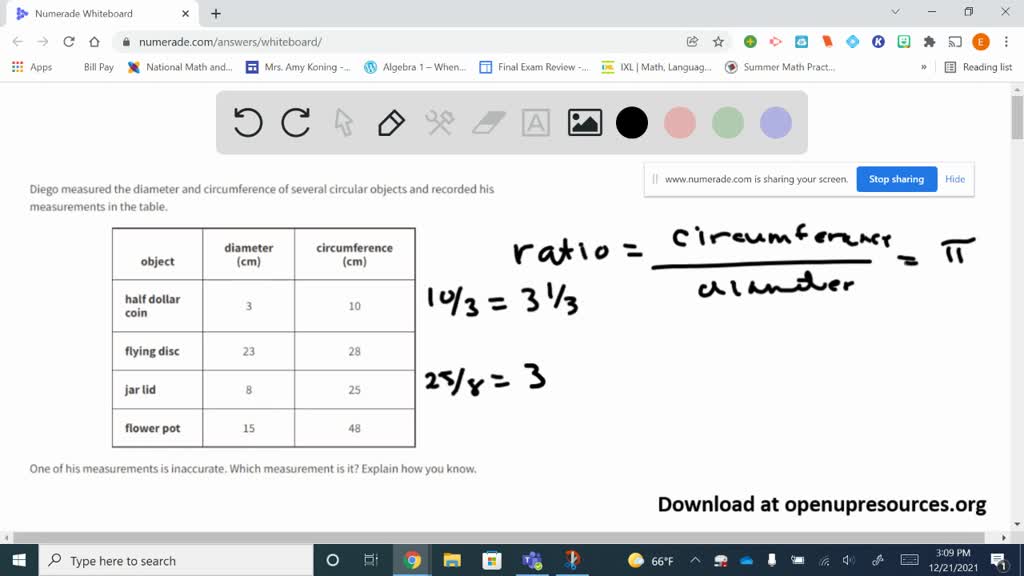The height and width of the screenshot is (576, 1024).
Task: Open the shapes/tools icon next to the pencil
Action: [x=438, y=122]
